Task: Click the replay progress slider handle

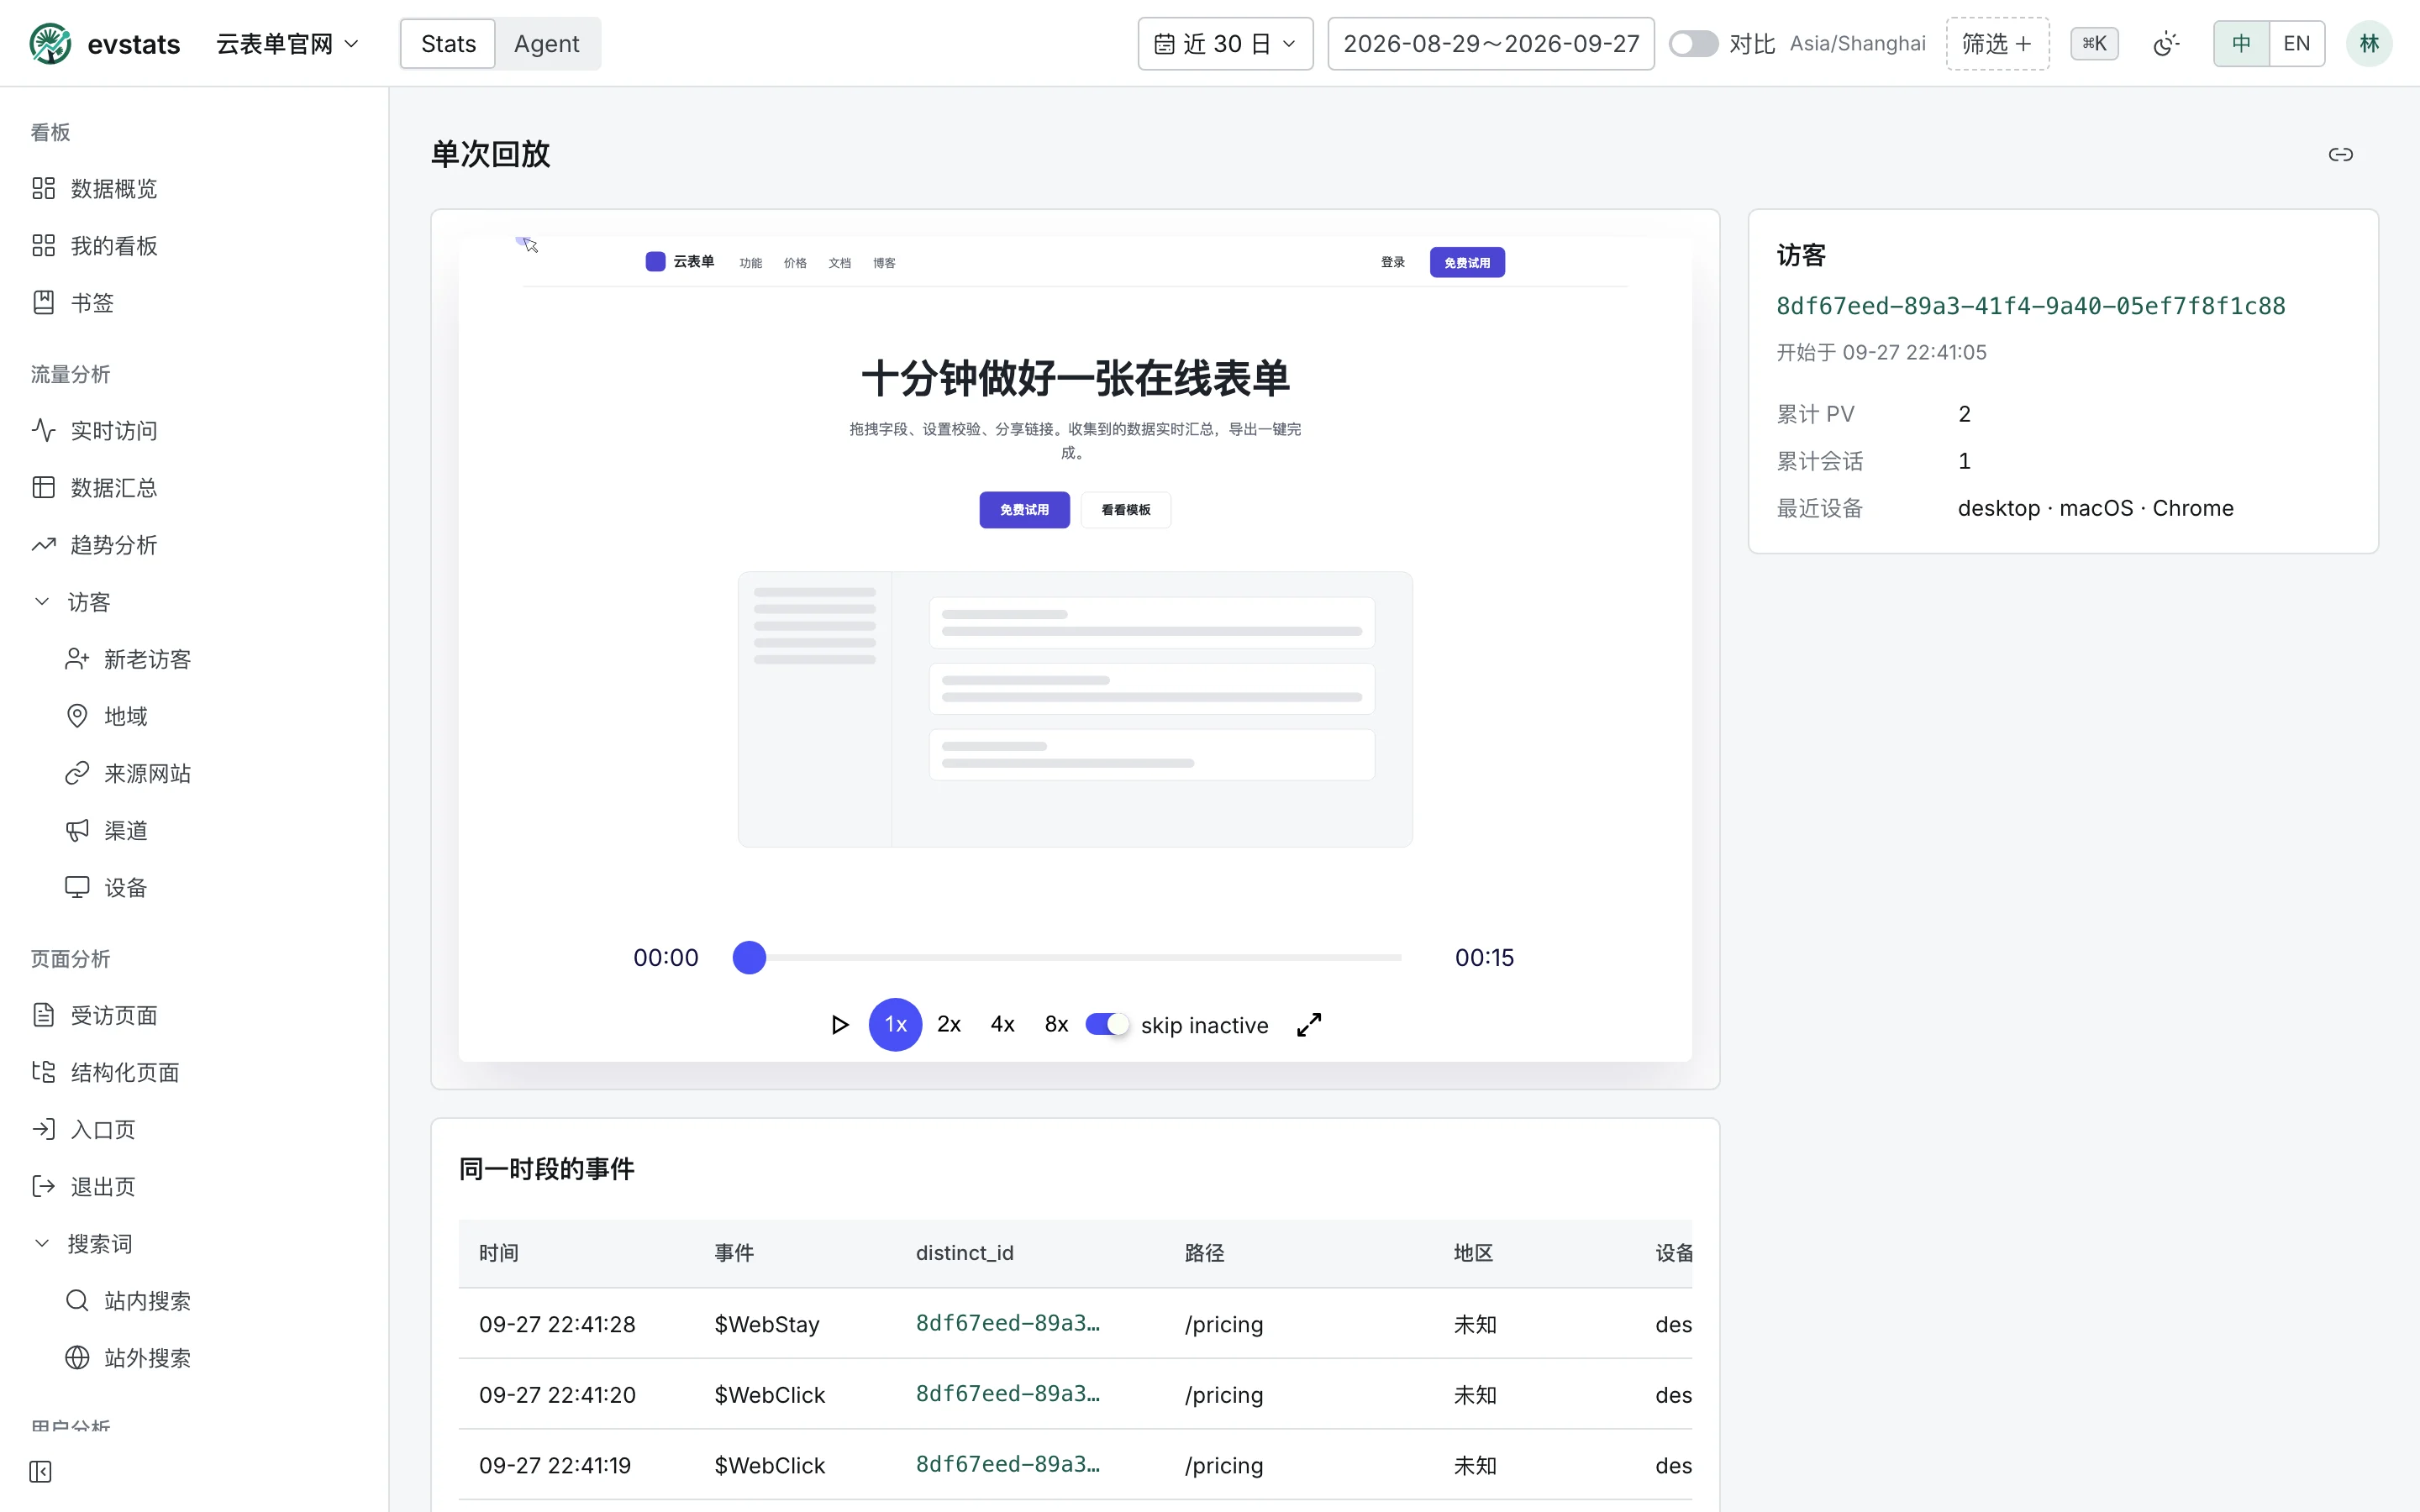Action: (x=749, y=958)
